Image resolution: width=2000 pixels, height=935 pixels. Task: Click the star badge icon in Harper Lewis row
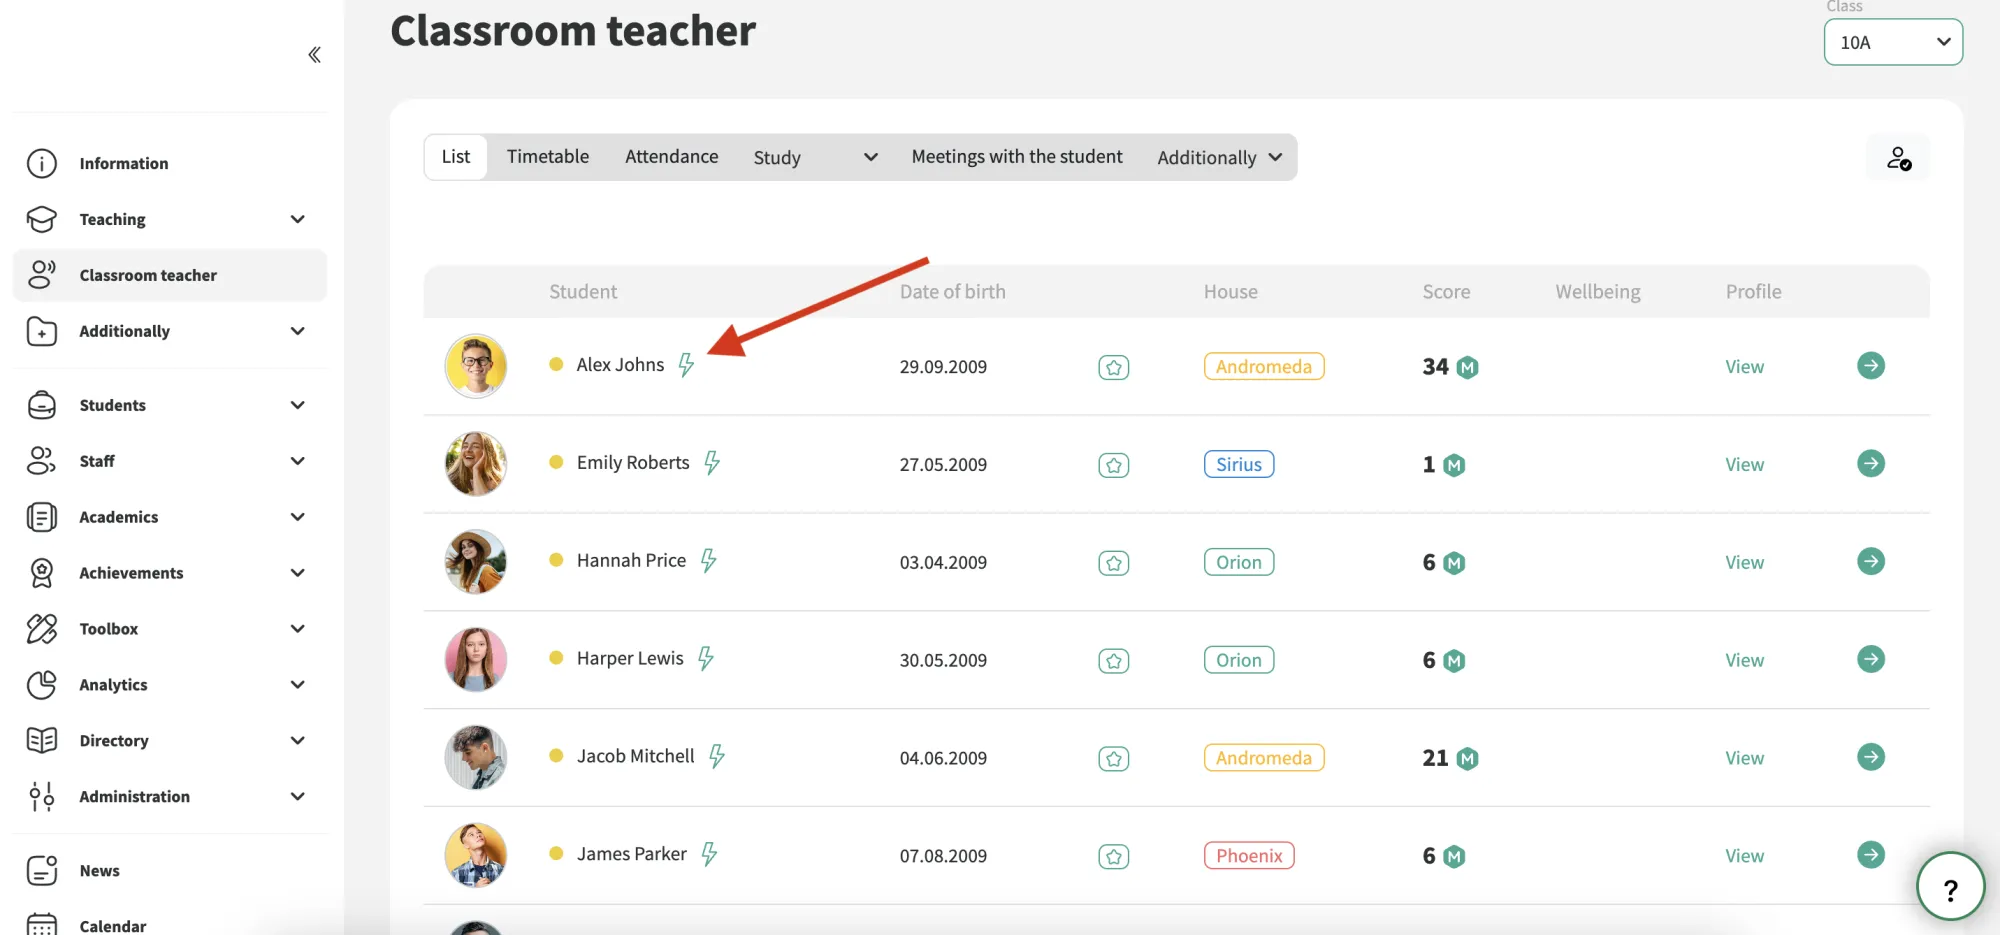pyautogui.click(x=1114, y=661)
